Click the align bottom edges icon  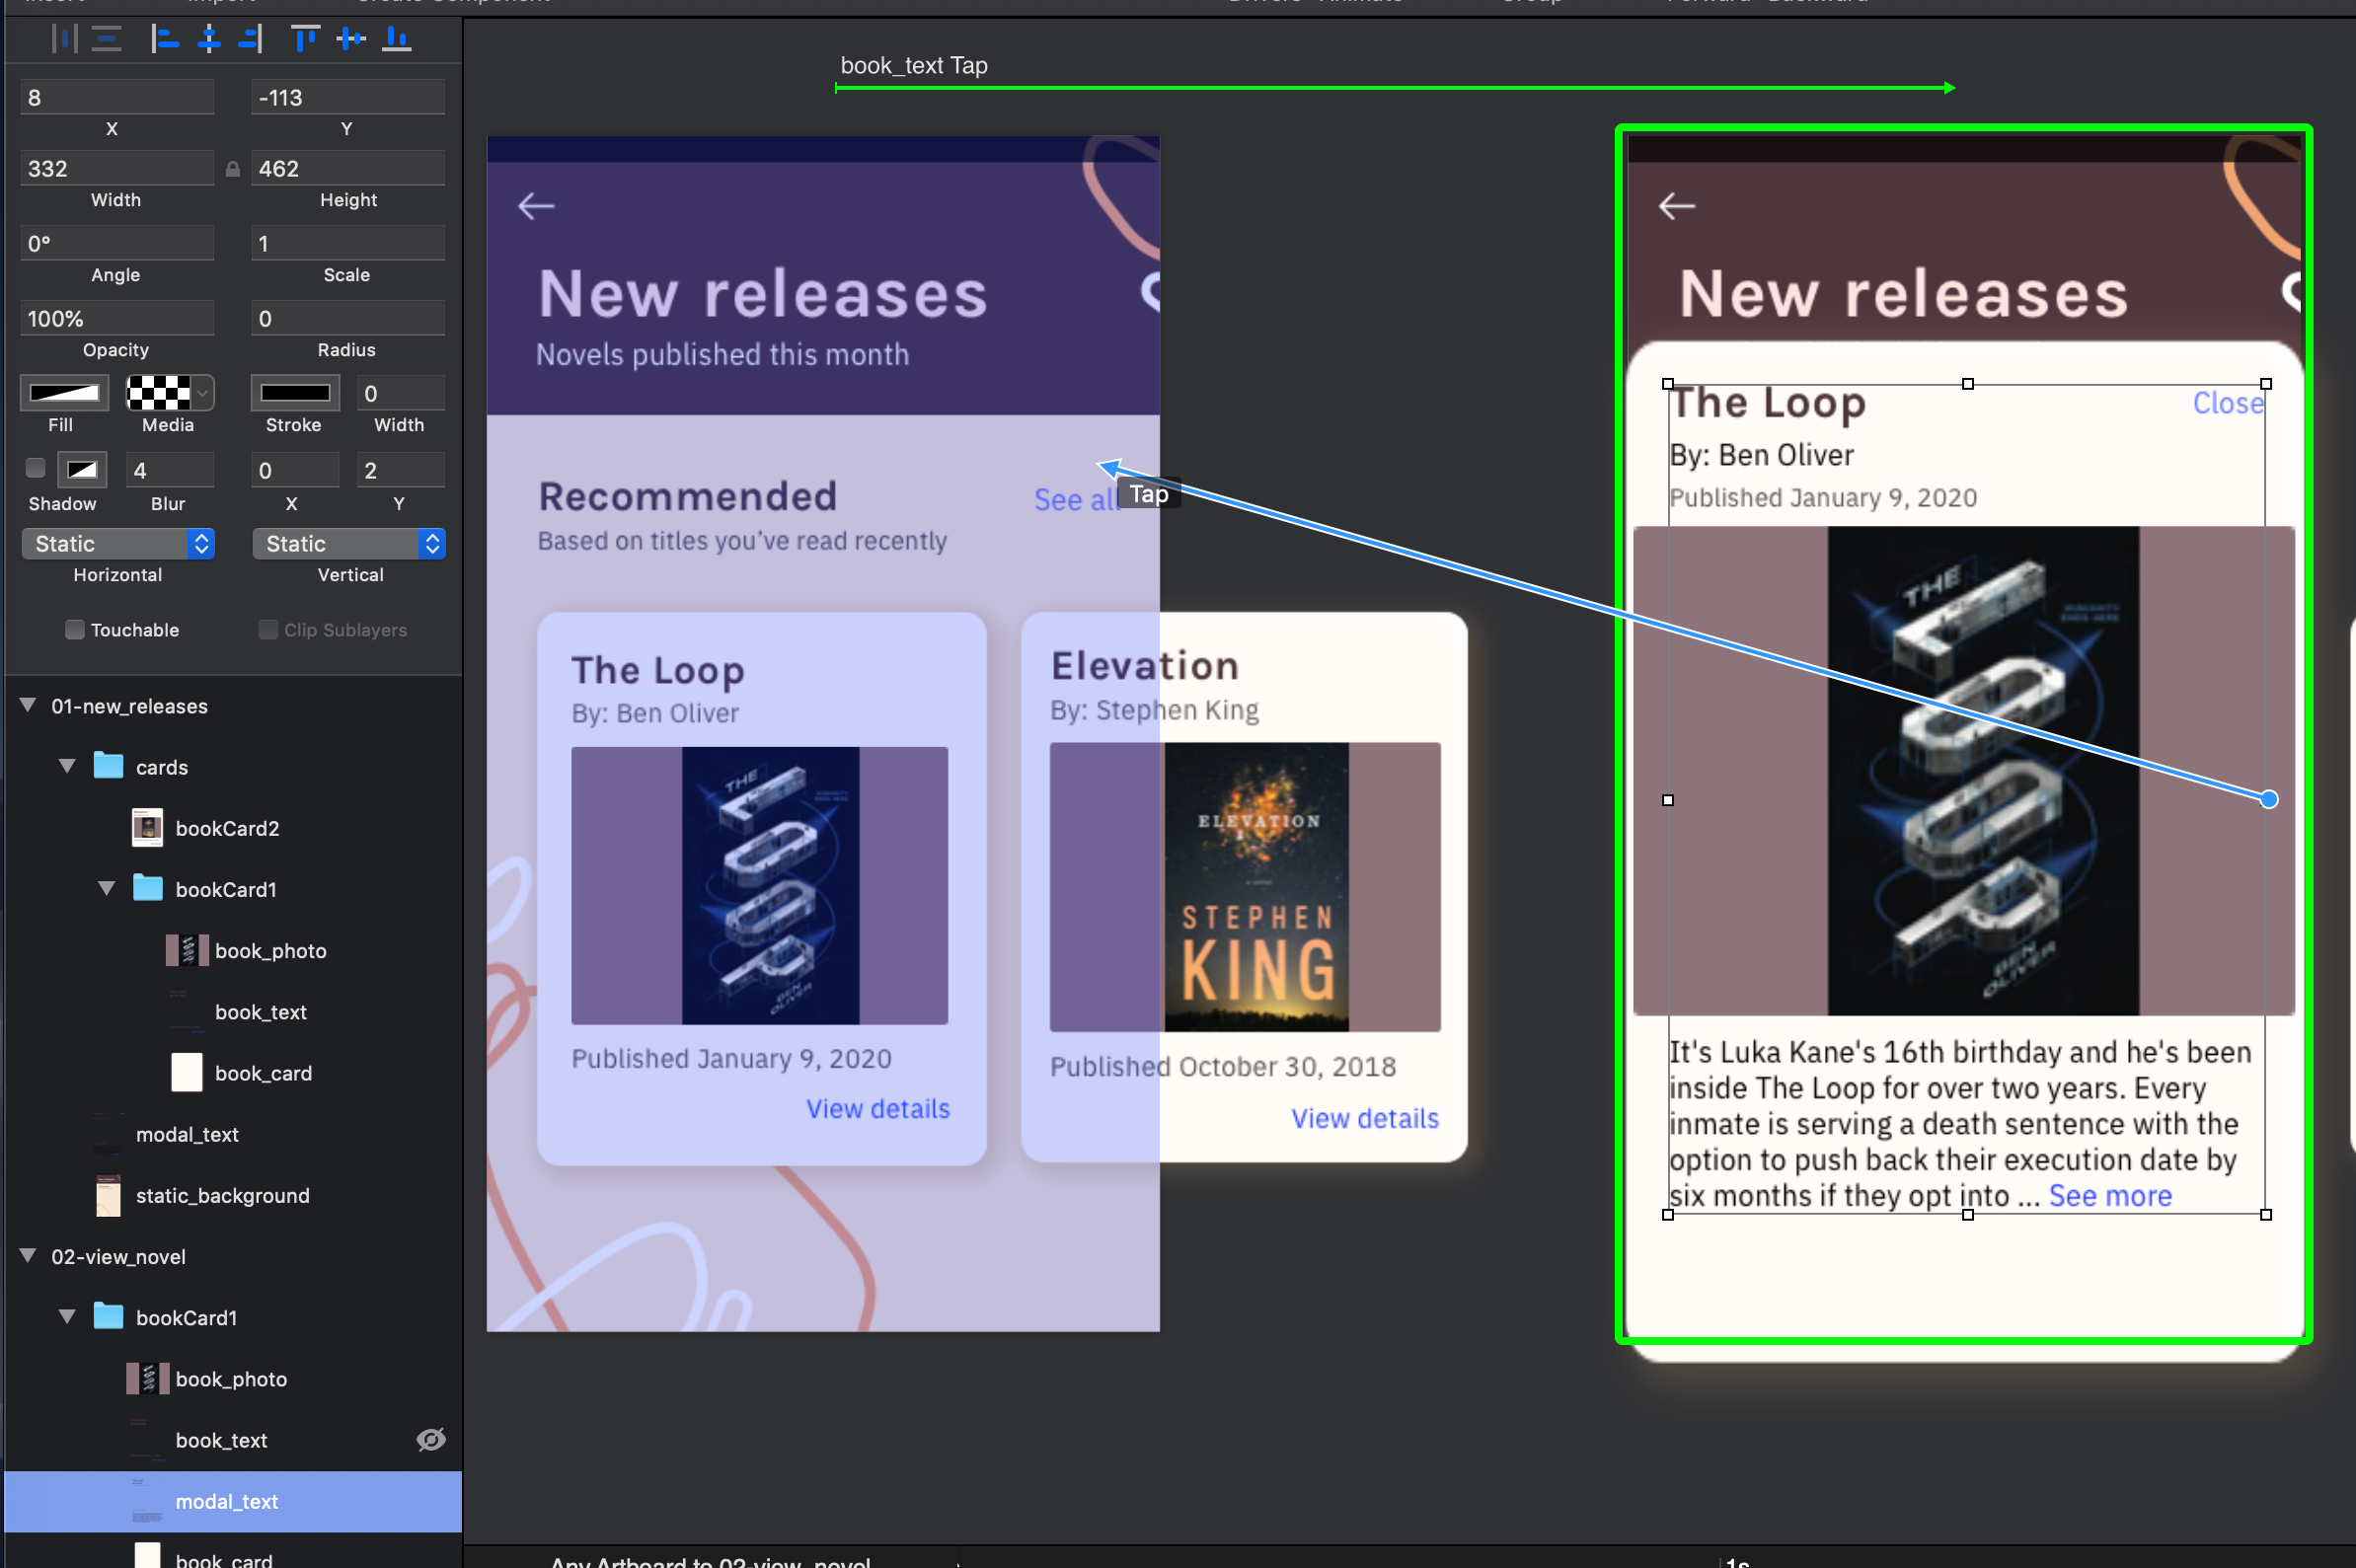point(396,39)
